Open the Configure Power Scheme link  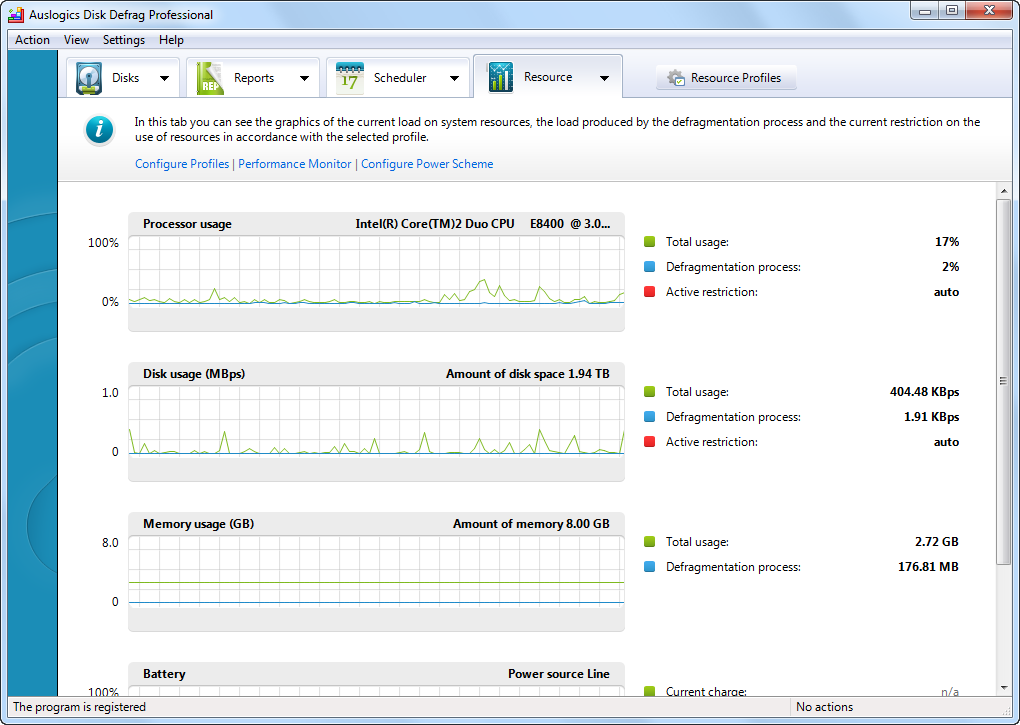pos(427,164)
